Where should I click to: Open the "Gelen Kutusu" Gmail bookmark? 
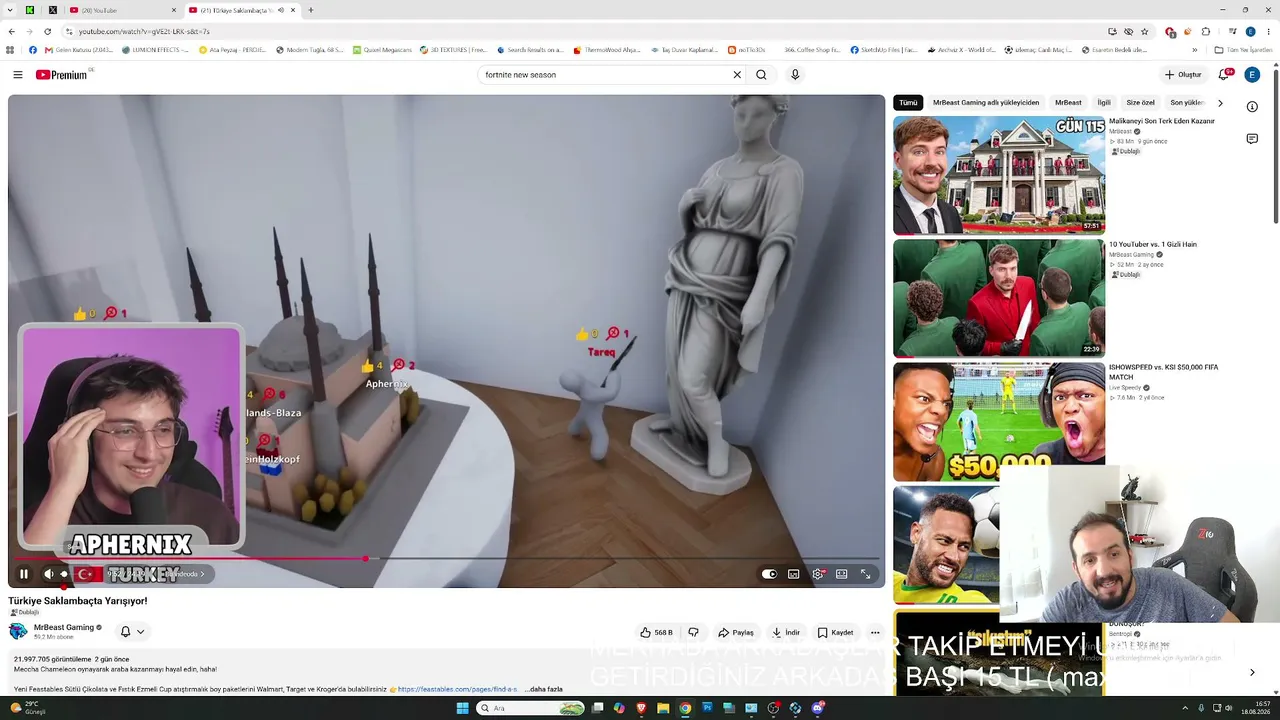tap(78, 50)
